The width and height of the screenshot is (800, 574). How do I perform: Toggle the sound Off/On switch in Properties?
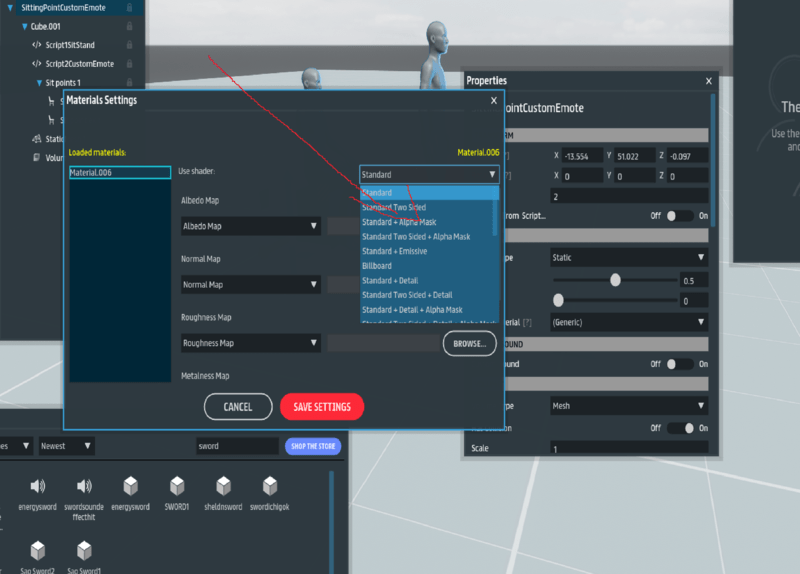click(x=680, y=364)
